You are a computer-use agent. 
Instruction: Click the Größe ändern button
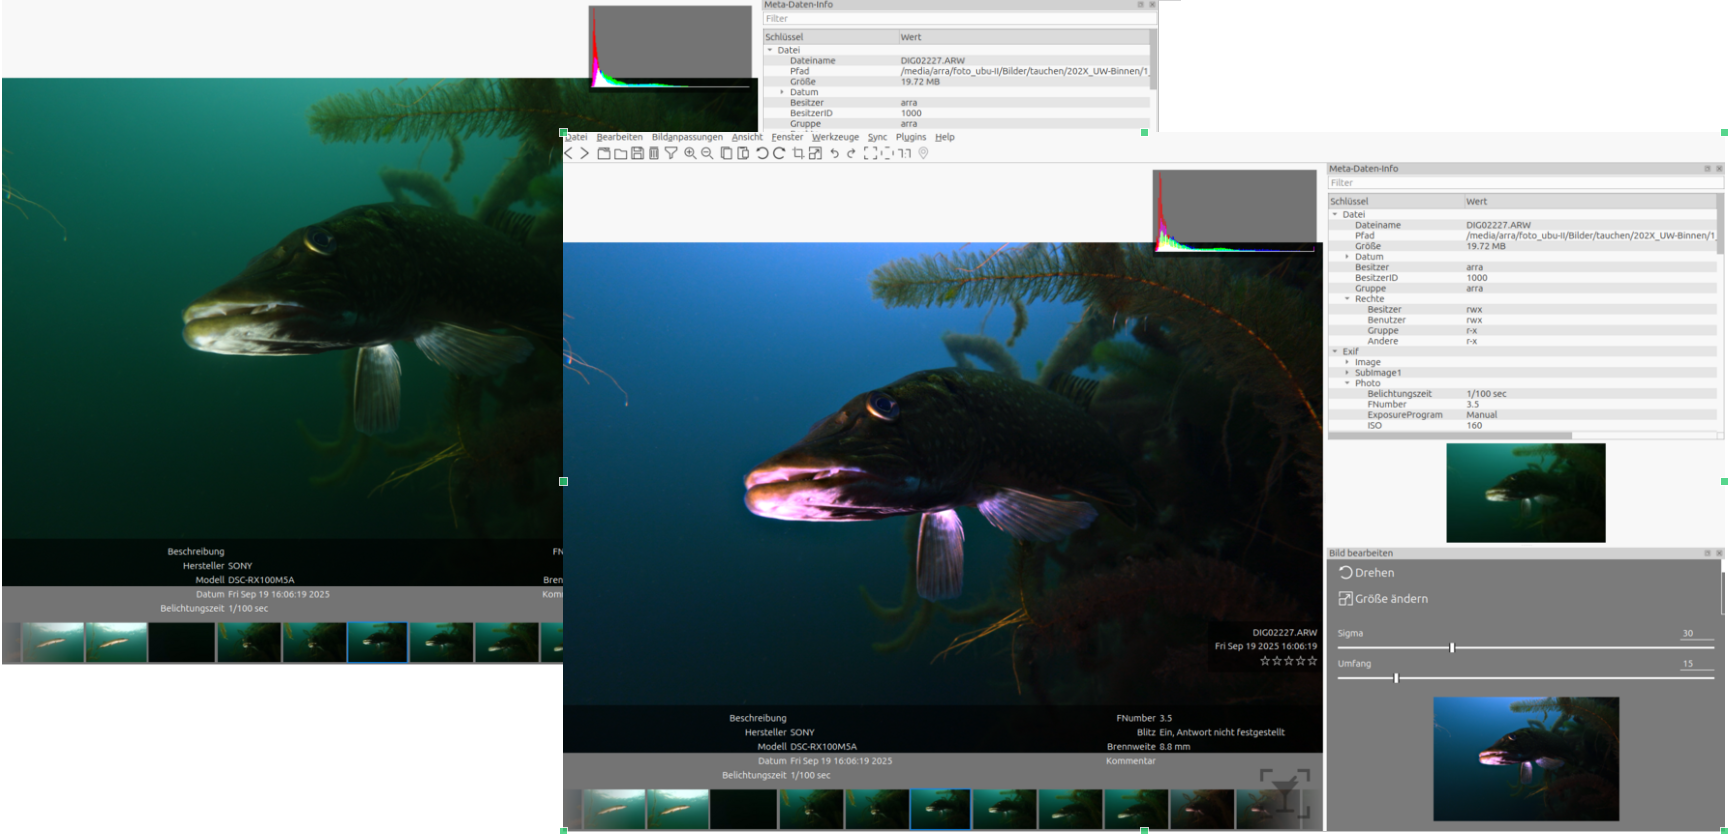[x=1383, y=599]
